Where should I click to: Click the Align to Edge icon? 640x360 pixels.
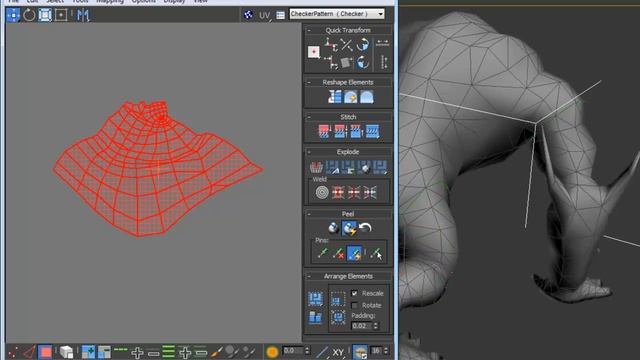346,62
